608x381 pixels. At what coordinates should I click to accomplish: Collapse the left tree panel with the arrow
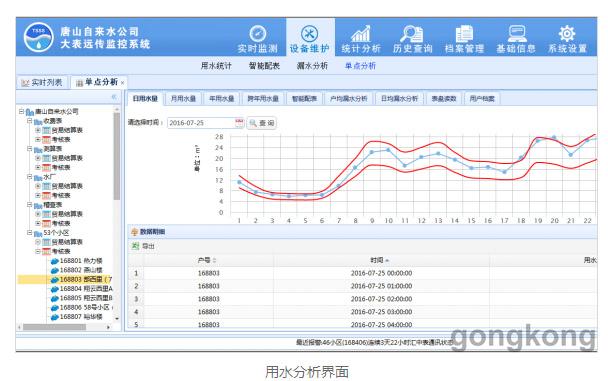tap(114, 97)
